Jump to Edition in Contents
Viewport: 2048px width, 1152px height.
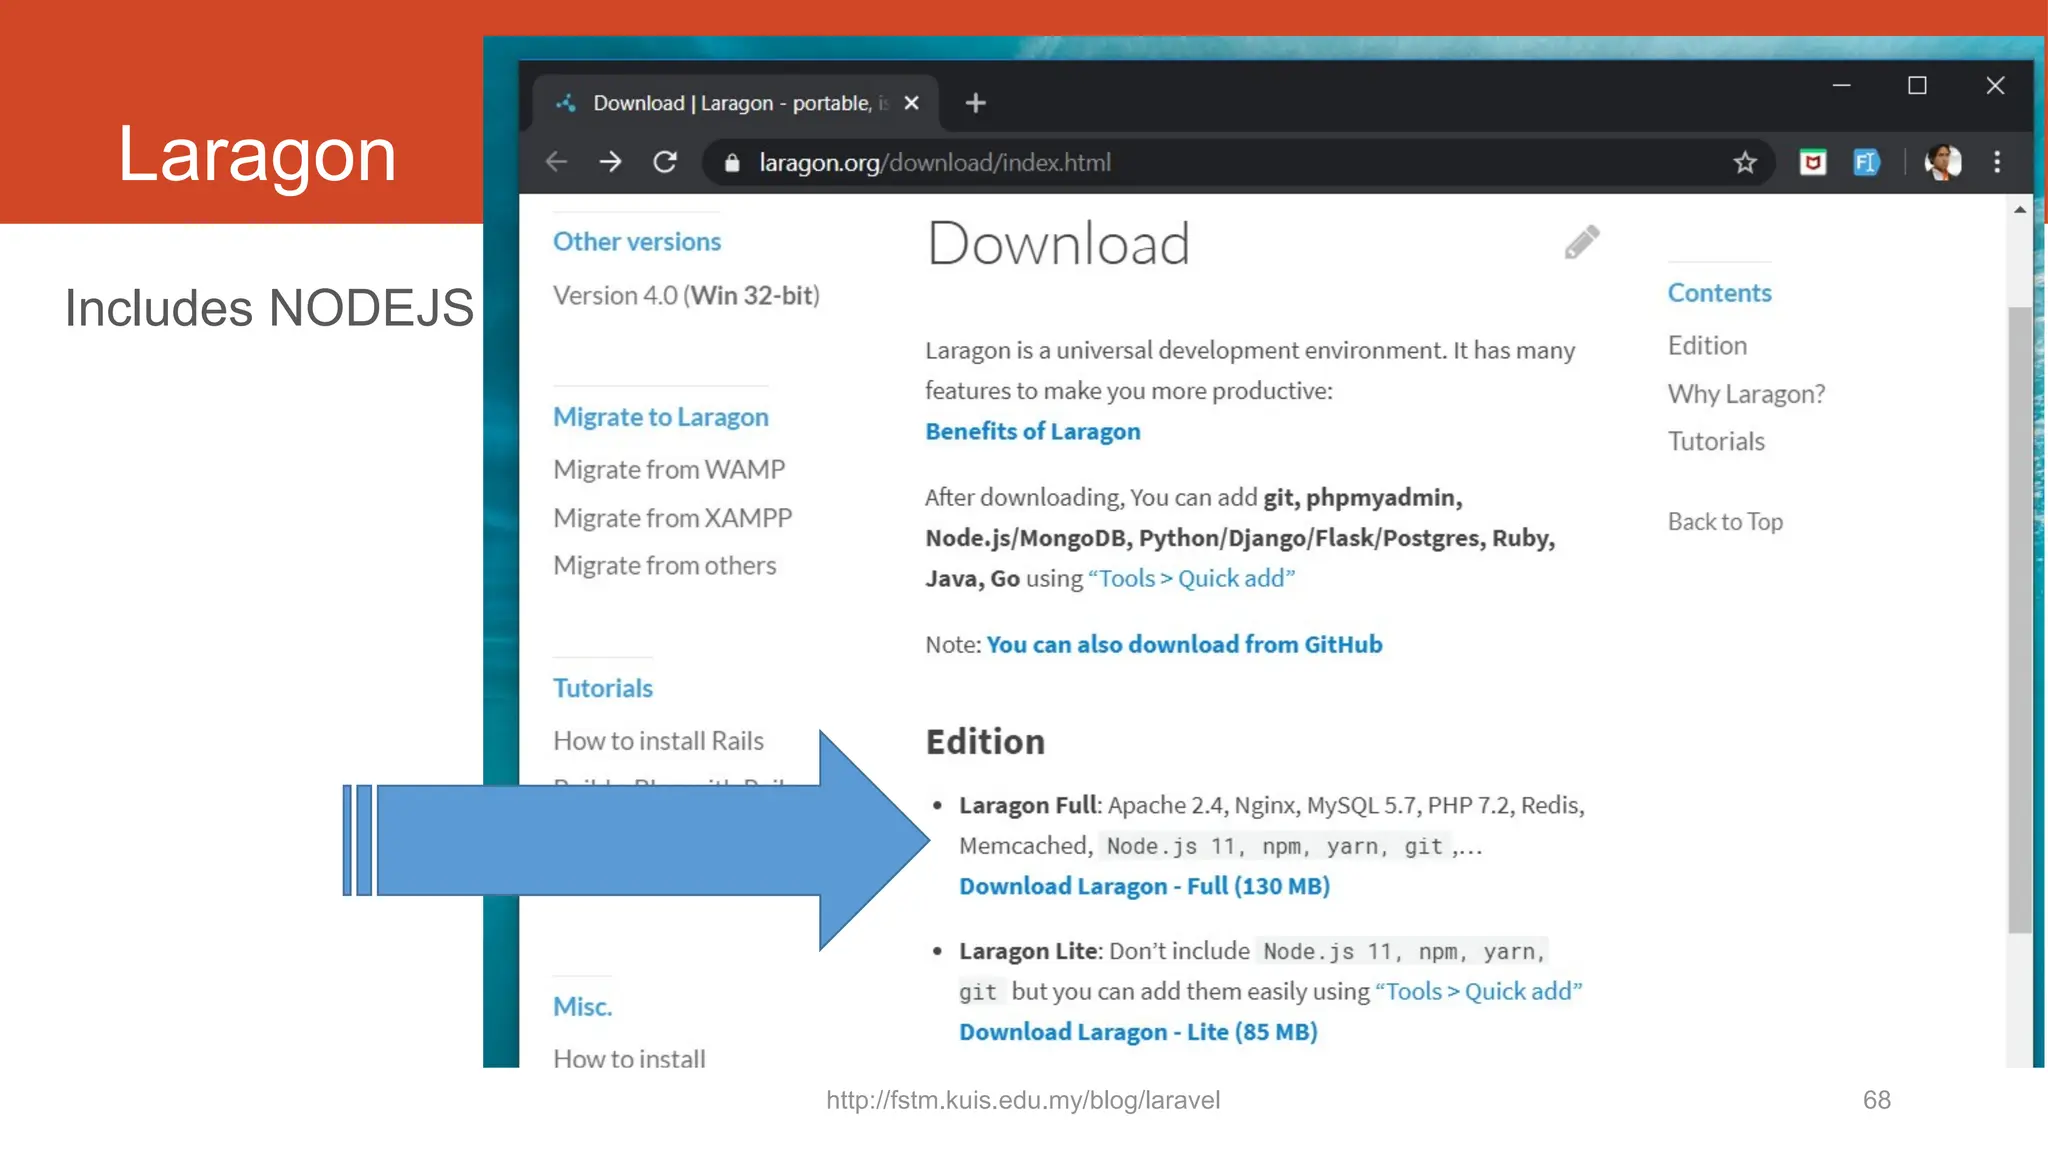[1707, 346]
